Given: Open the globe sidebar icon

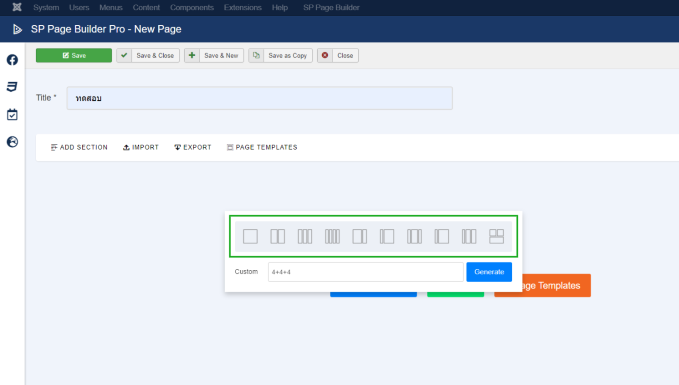Looking at the screenshot, I should click(12, 142).
